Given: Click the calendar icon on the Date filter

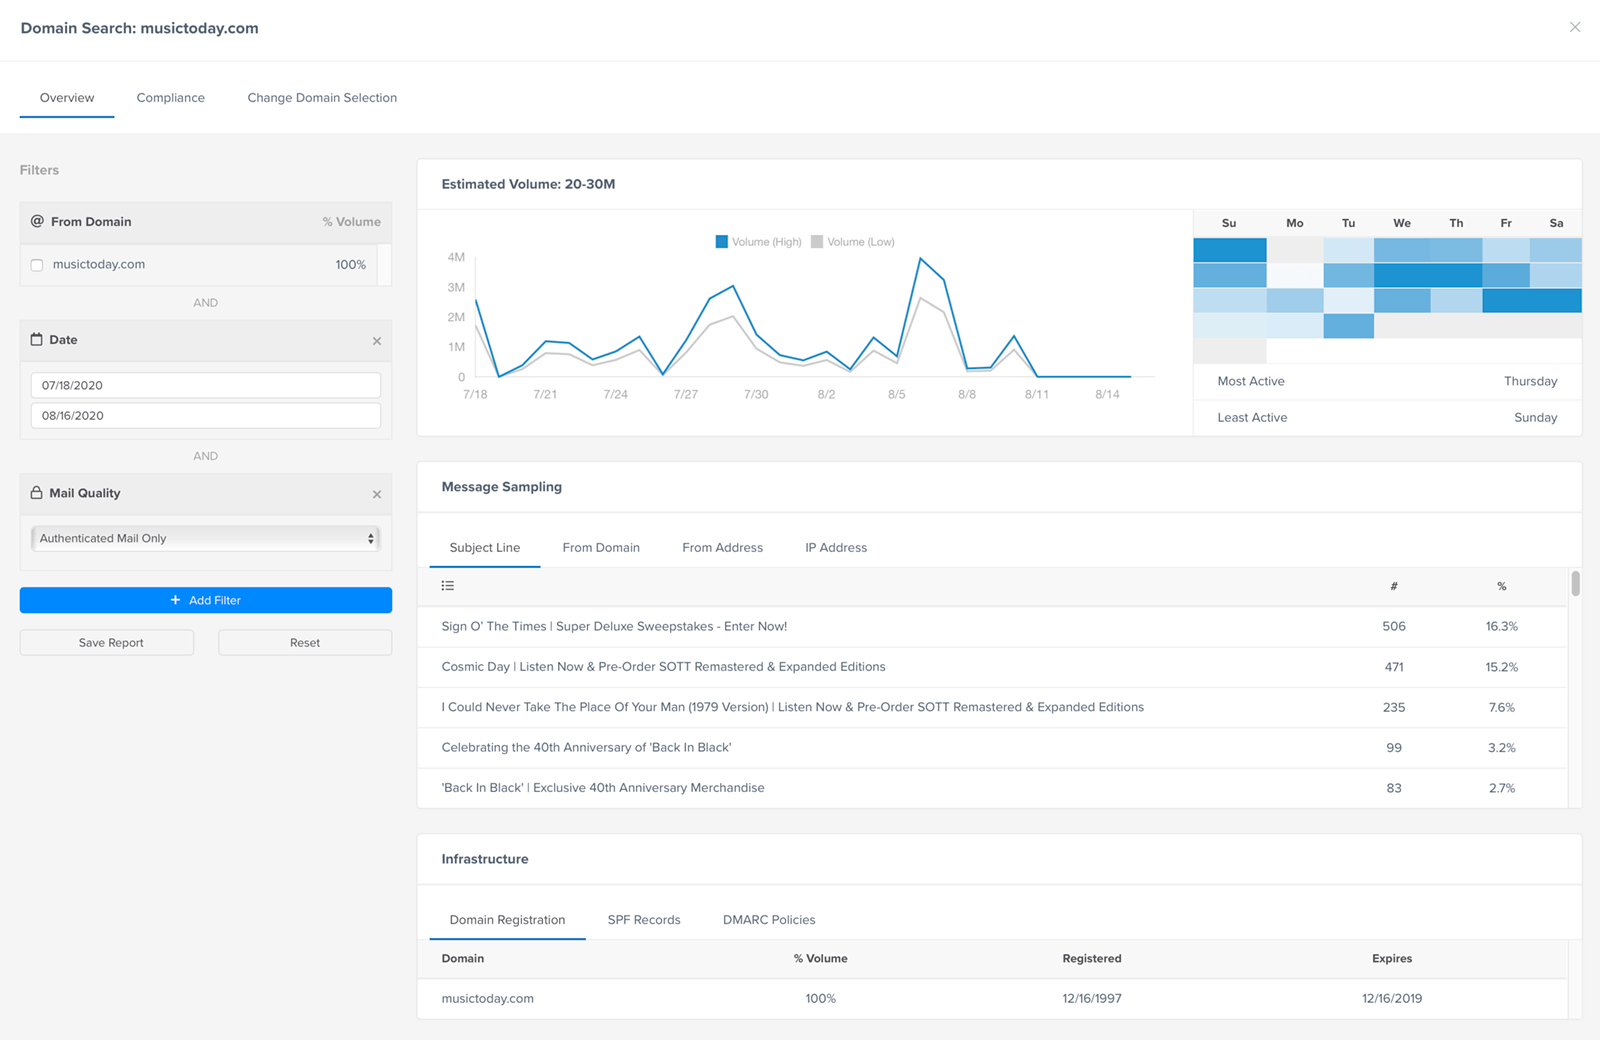Looking at the screenshot, I should click(x=36, y=340).
